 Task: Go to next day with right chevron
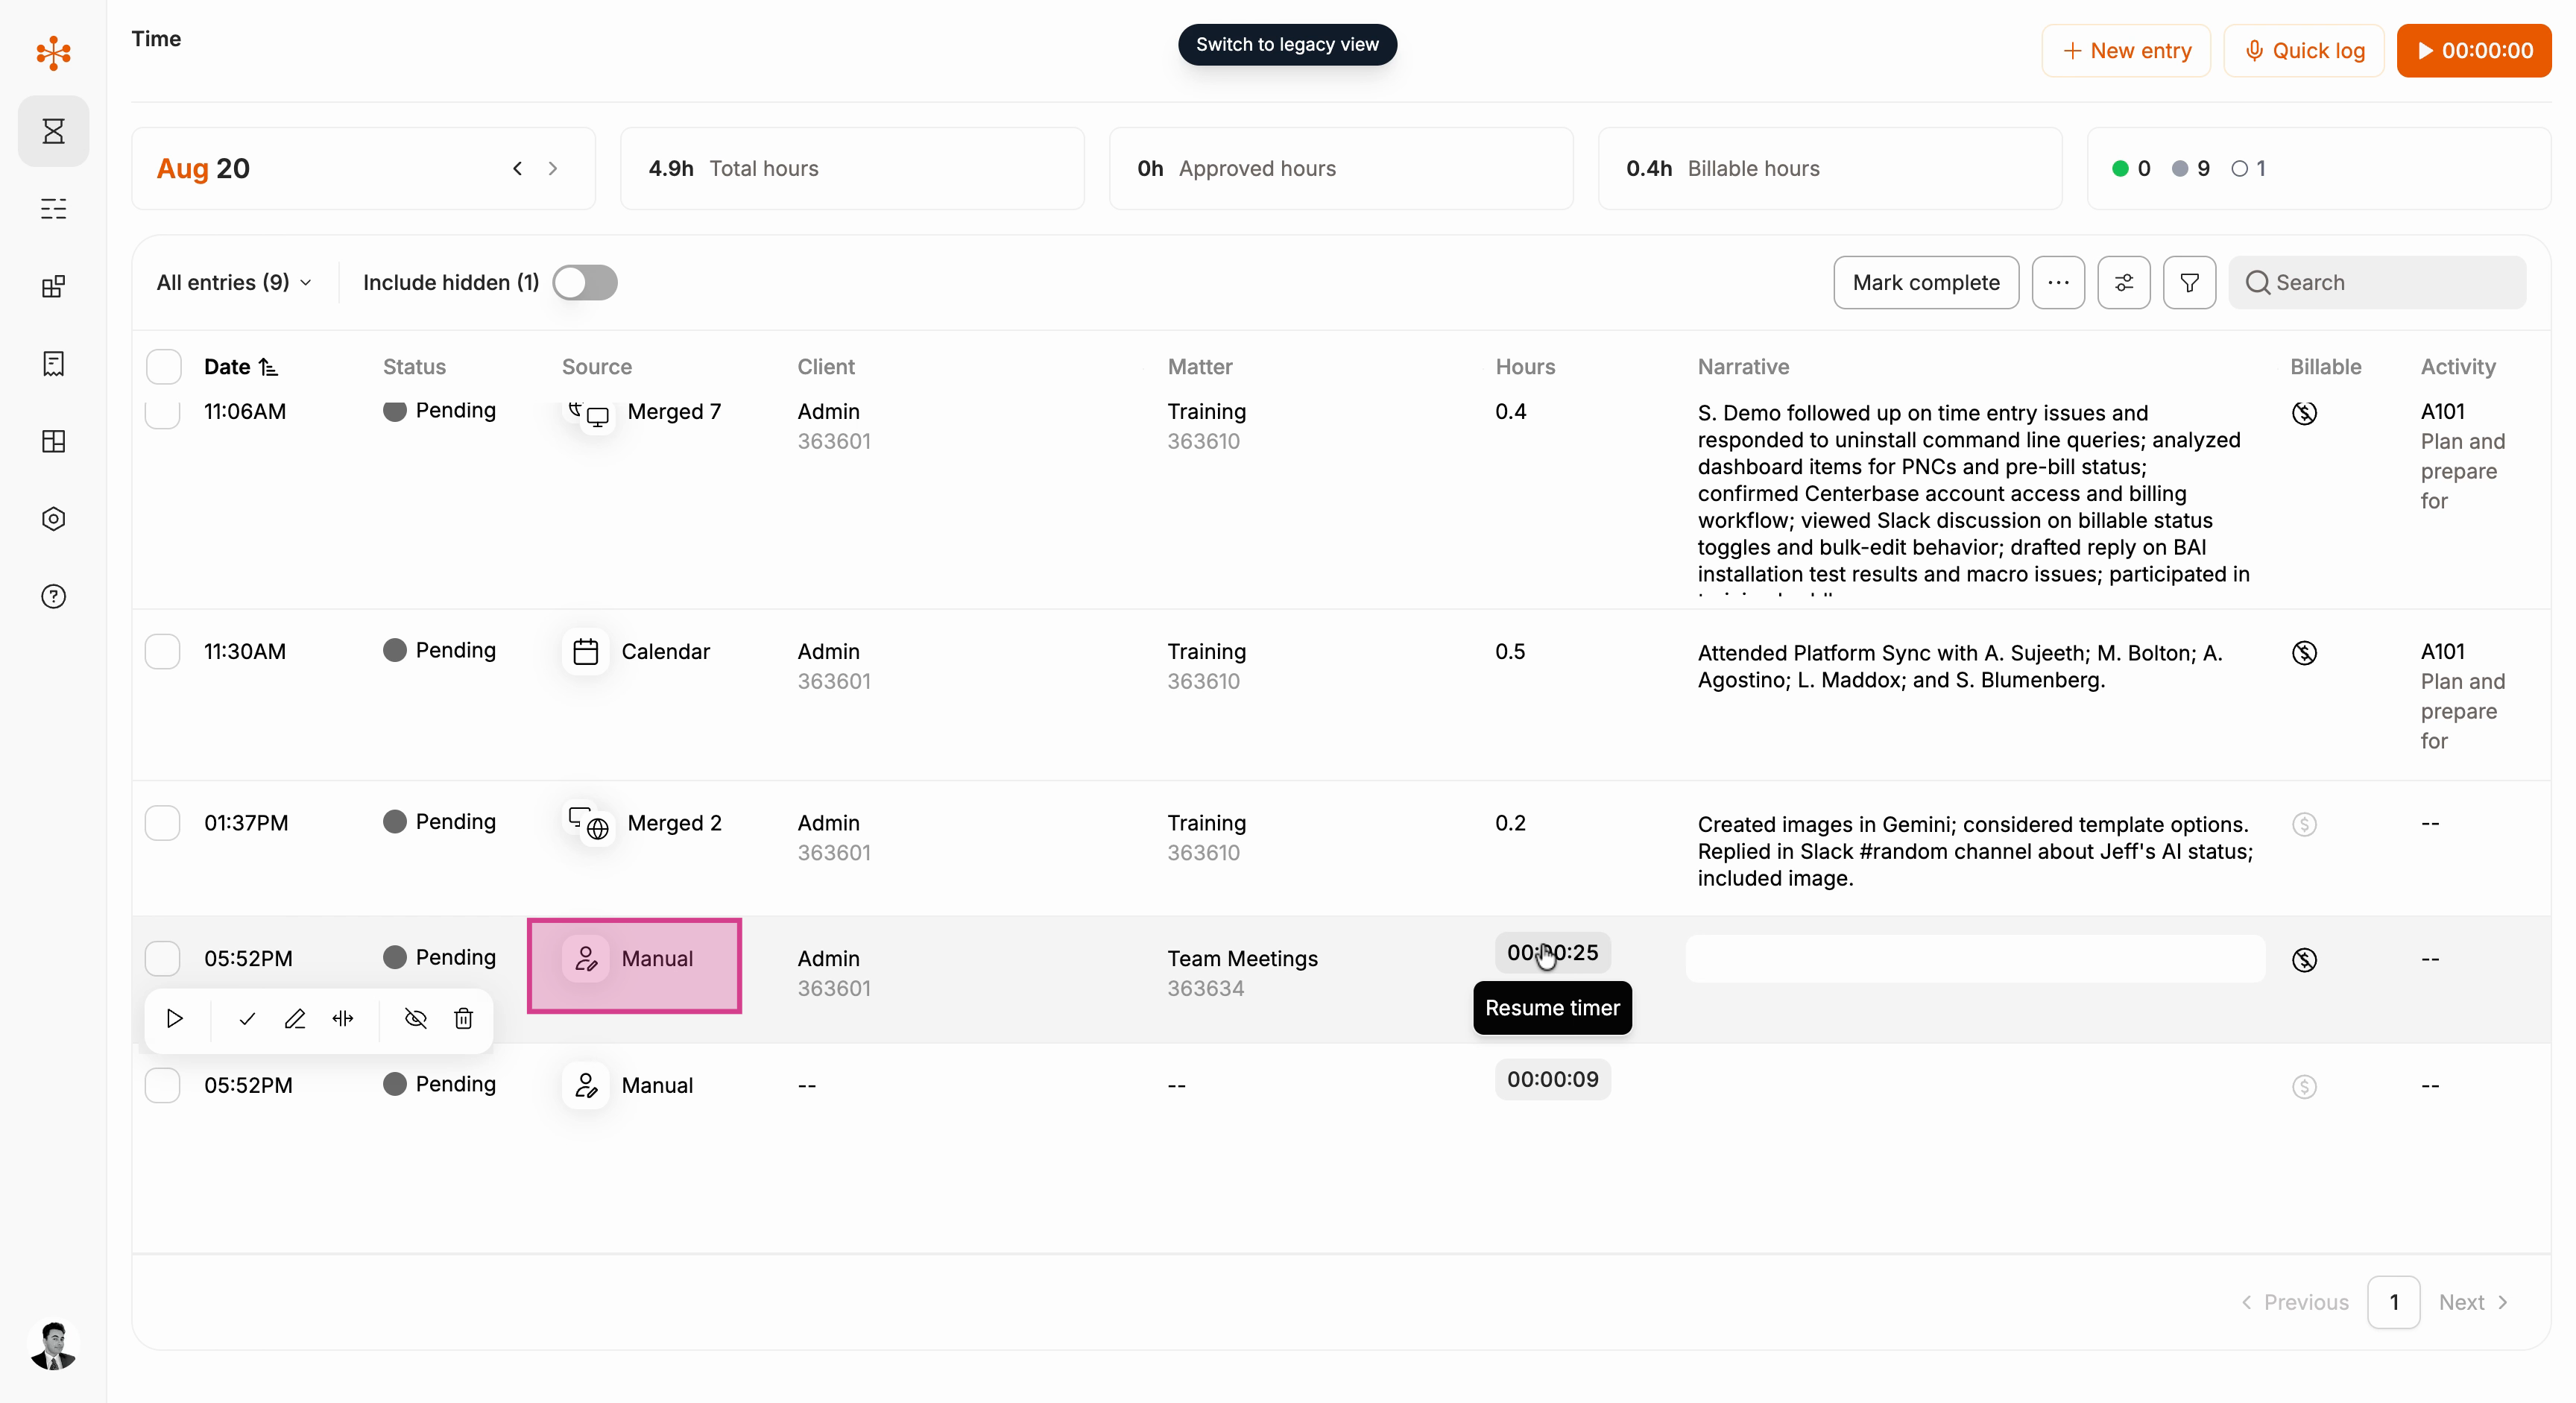tap(552, 169)
